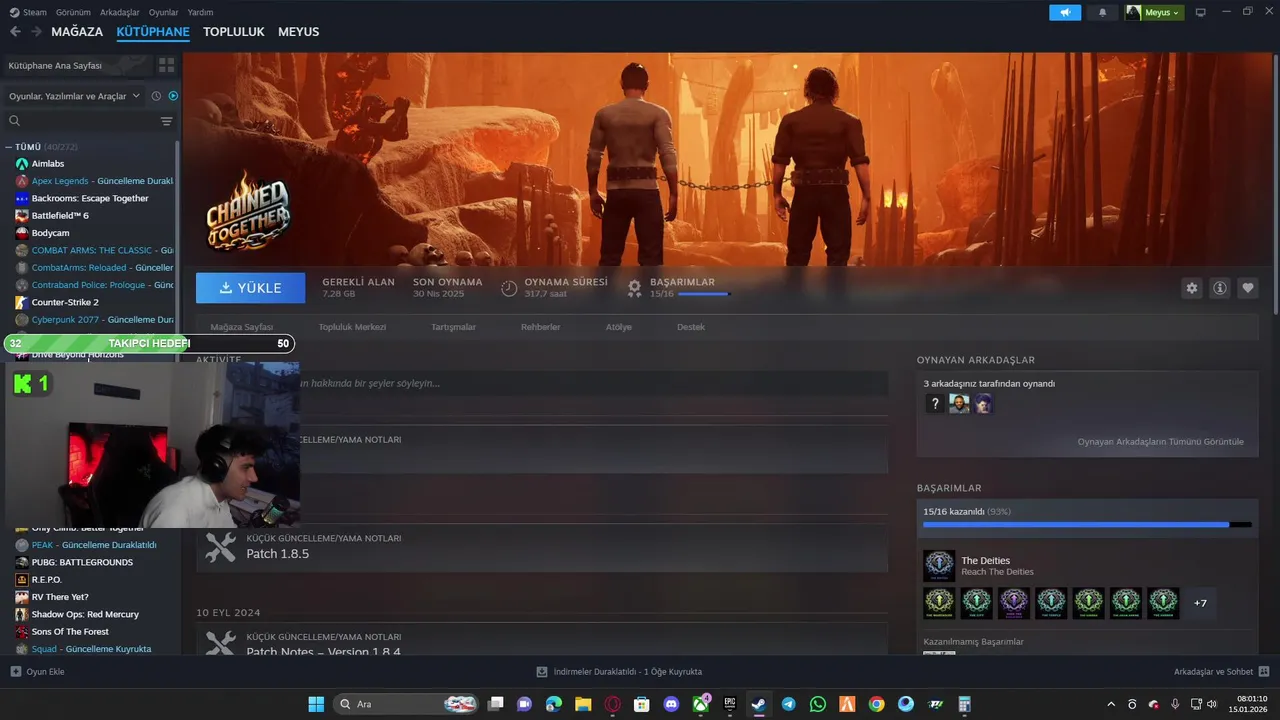Open the MEYUS profile tab
This screenshot has height=720, width=1280.
[x=299, y=32]
